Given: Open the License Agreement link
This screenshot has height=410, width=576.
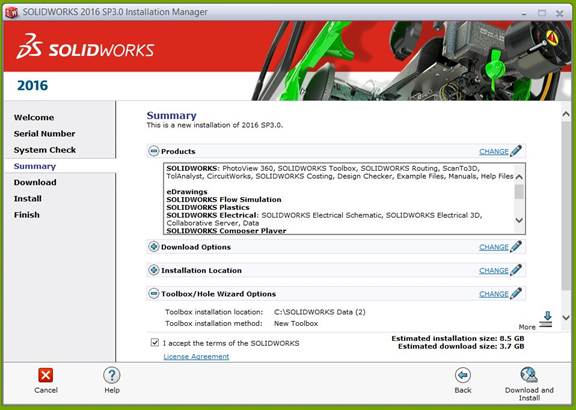Looking at the screenshot, I should click(x=196, y=356).
